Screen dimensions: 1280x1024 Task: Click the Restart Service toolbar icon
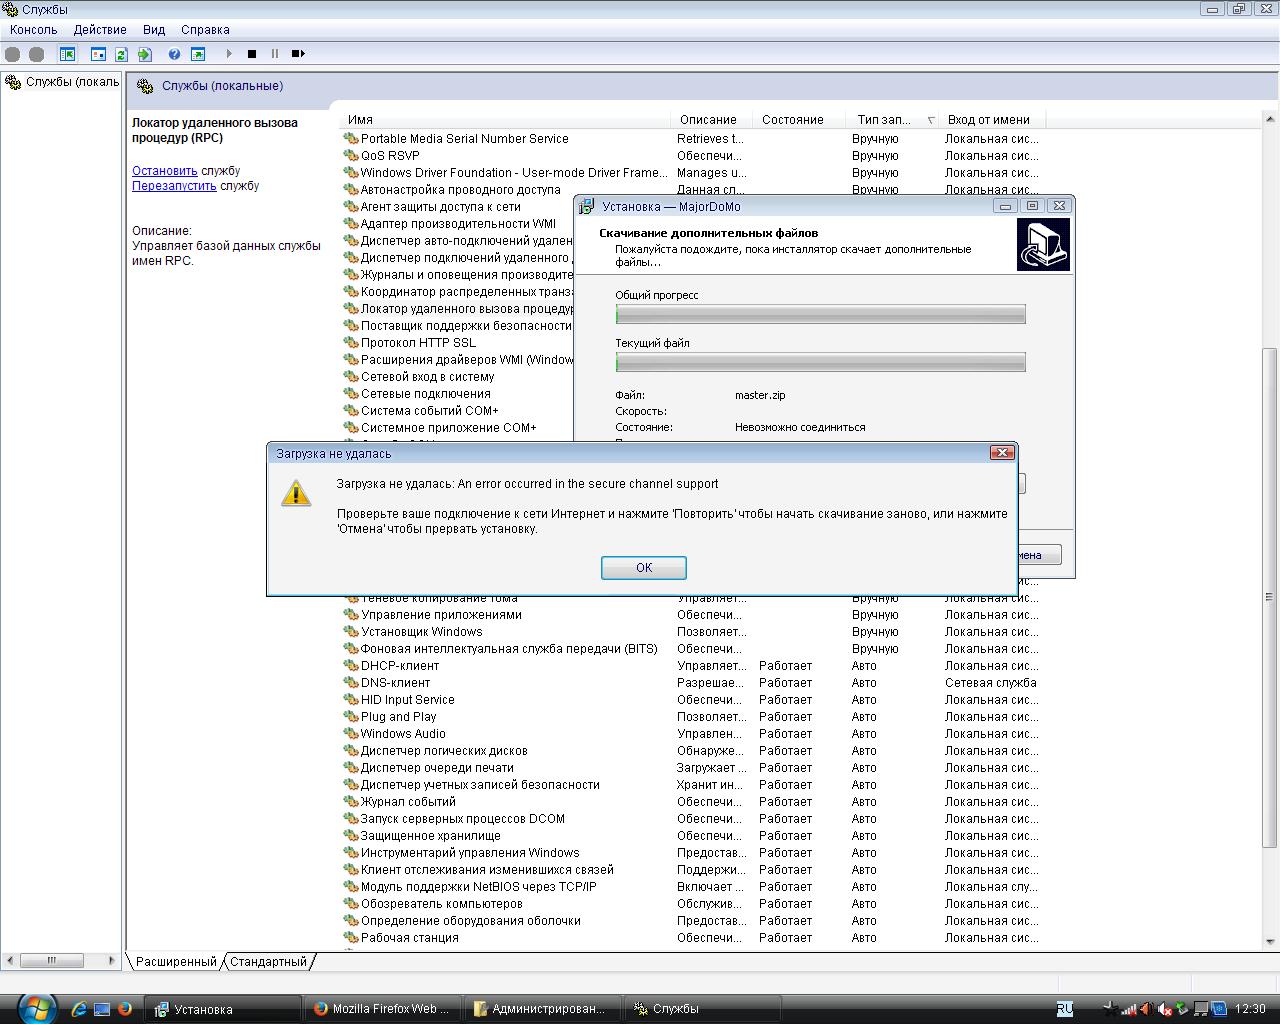tap(298, 54)
